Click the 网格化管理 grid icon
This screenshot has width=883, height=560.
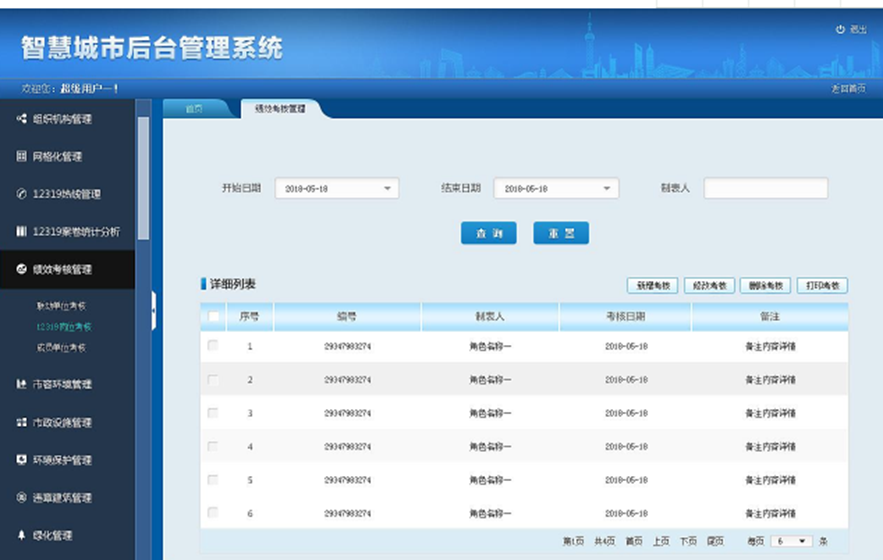(21, 157)
